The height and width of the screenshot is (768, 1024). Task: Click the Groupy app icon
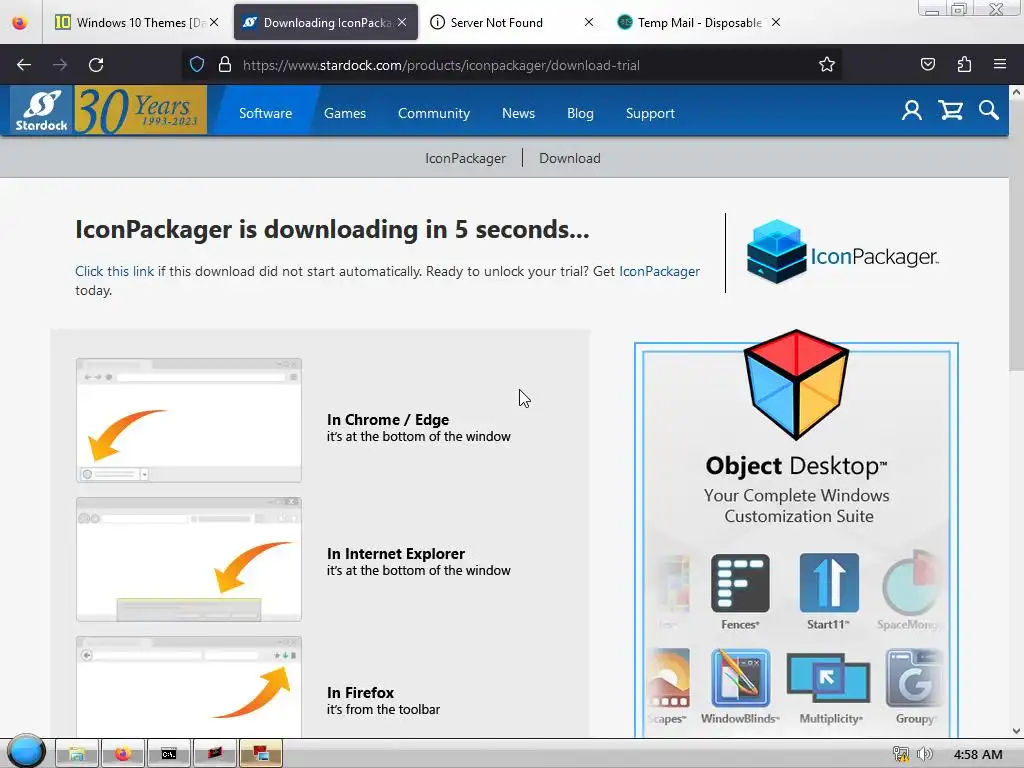pos(914,678)
